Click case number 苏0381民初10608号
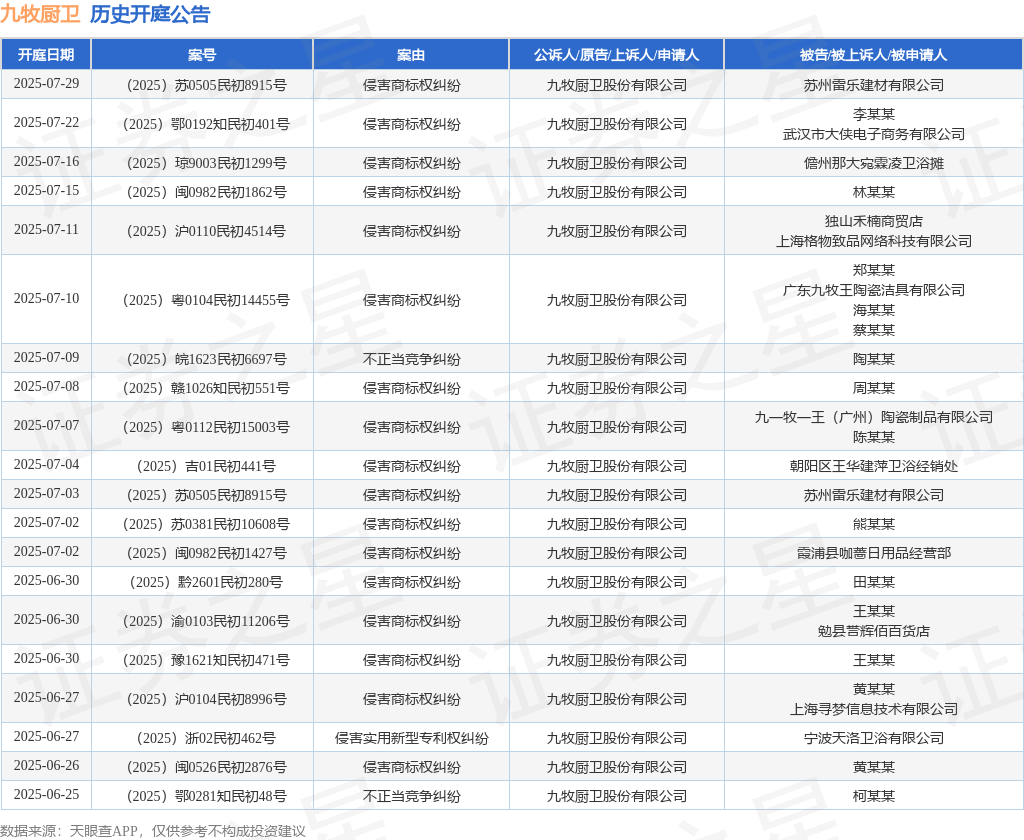 pyautogui.click(x=206, y=525)
